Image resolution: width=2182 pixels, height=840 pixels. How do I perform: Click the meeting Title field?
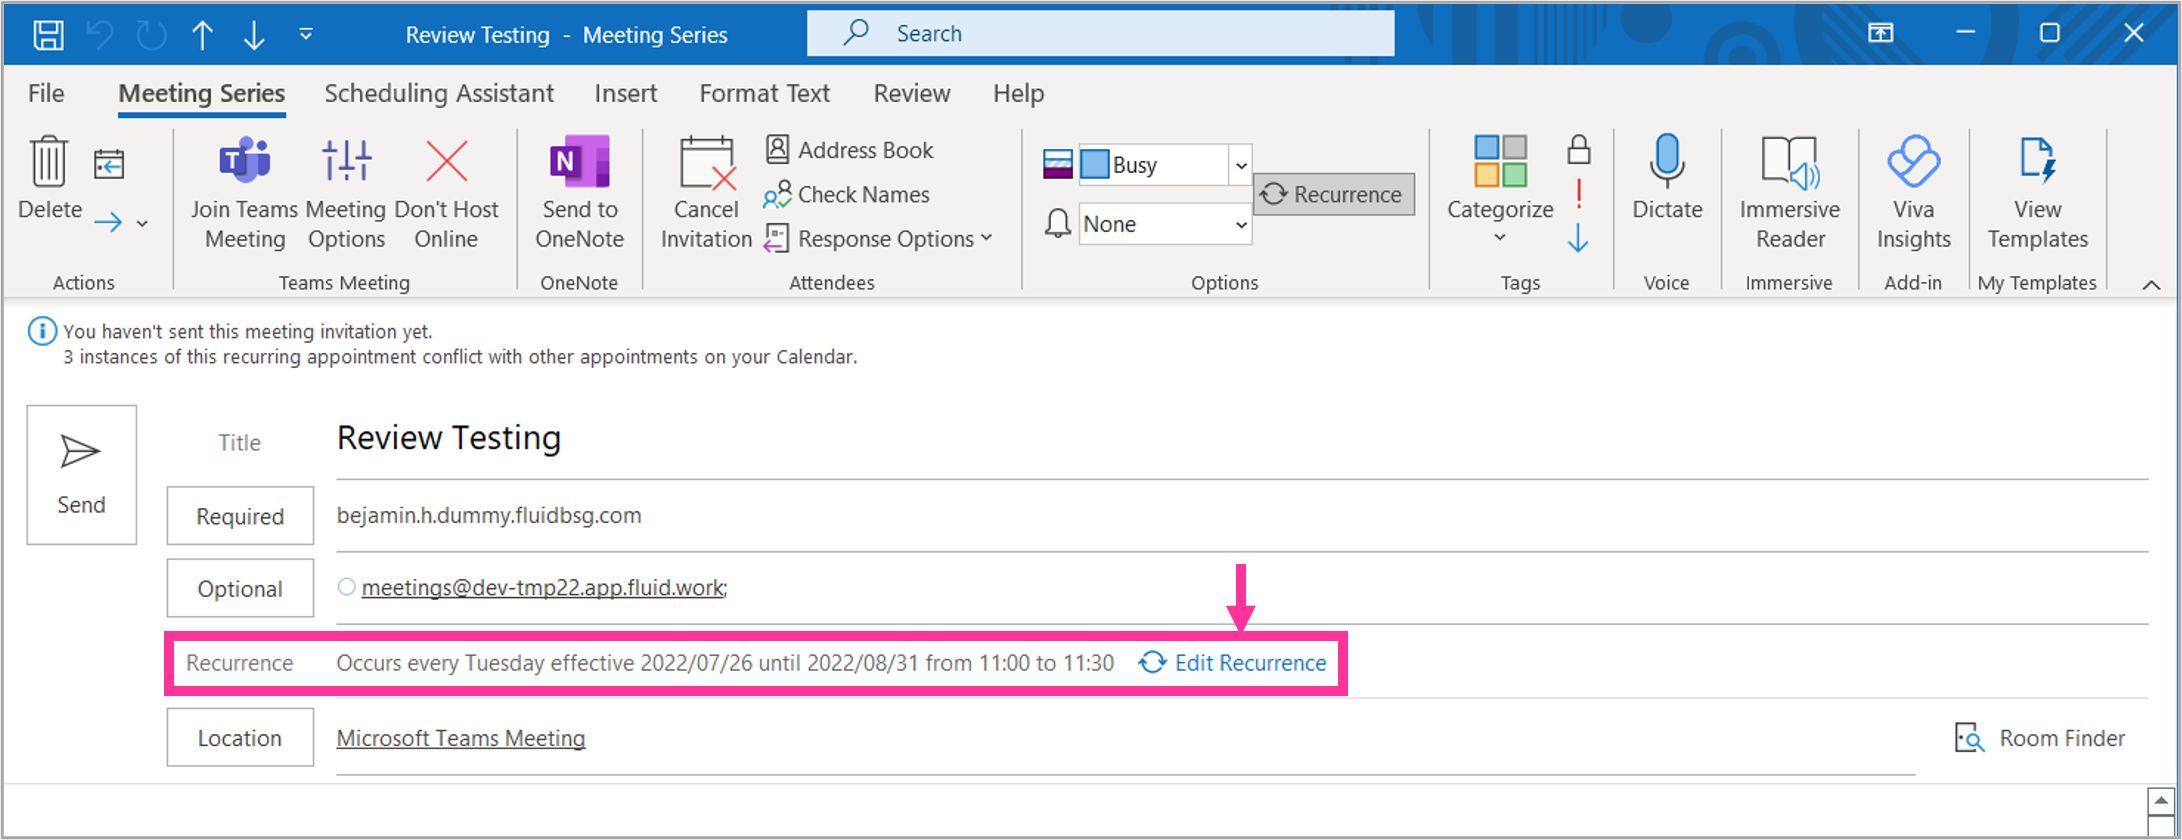click(1240, 439)
